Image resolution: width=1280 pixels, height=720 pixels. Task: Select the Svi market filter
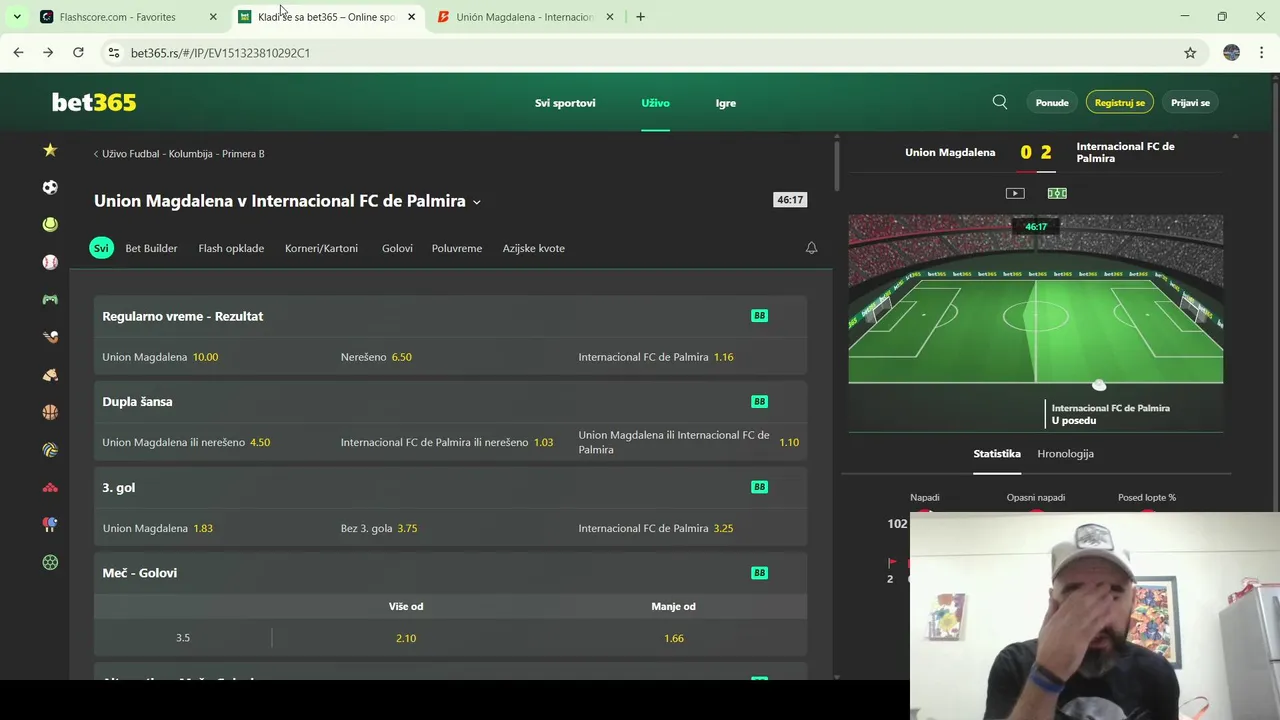pos(101,248)
